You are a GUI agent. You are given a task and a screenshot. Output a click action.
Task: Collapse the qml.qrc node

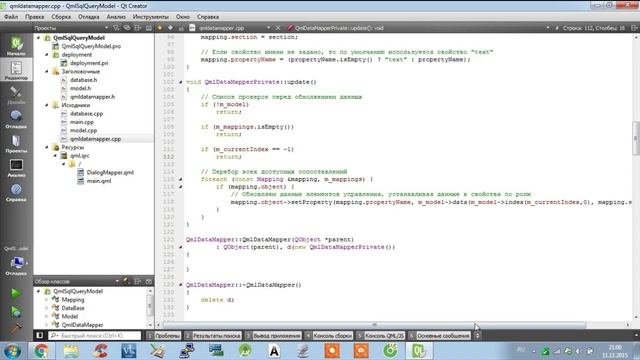pos(55,156)
